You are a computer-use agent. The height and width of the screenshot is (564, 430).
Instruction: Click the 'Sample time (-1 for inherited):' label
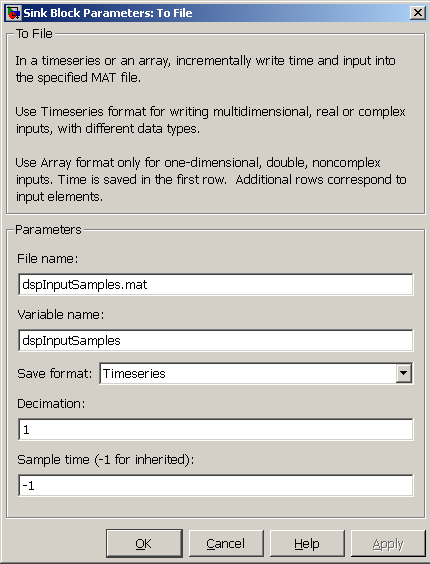tap(105, 459)
